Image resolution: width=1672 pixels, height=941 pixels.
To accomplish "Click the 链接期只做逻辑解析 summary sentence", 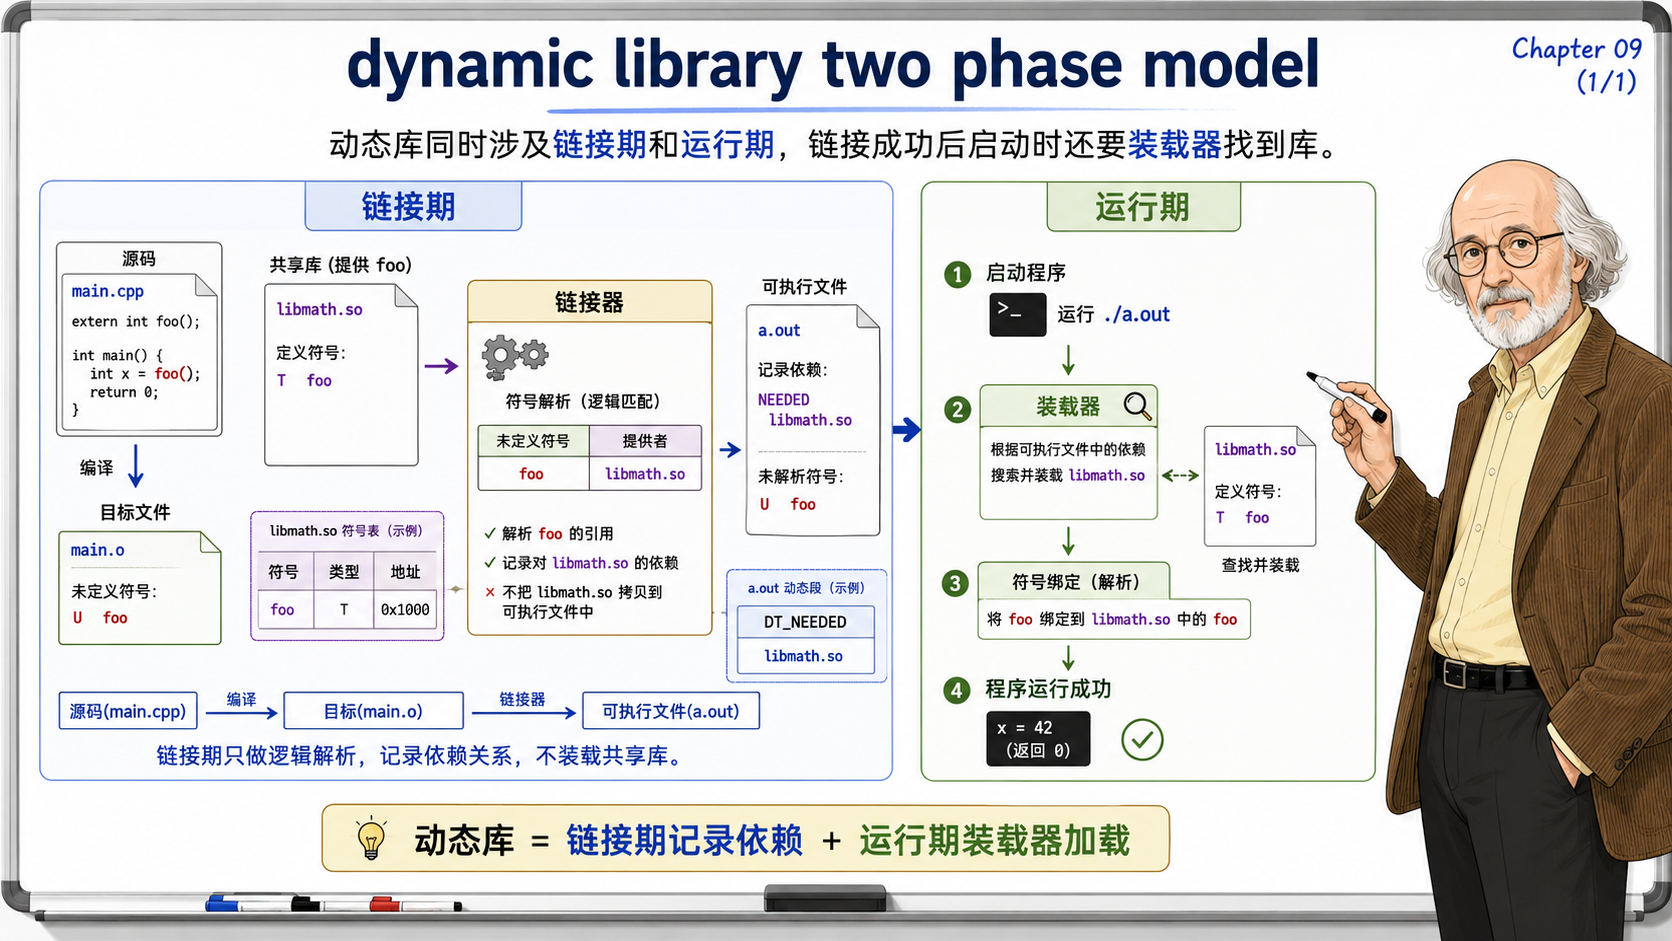I will (x=422, y=756).
